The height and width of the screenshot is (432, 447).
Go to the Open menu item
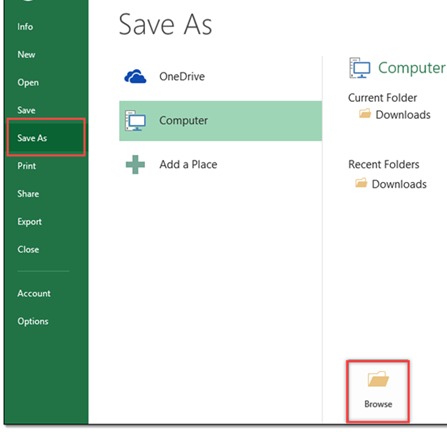click(28, 82)
